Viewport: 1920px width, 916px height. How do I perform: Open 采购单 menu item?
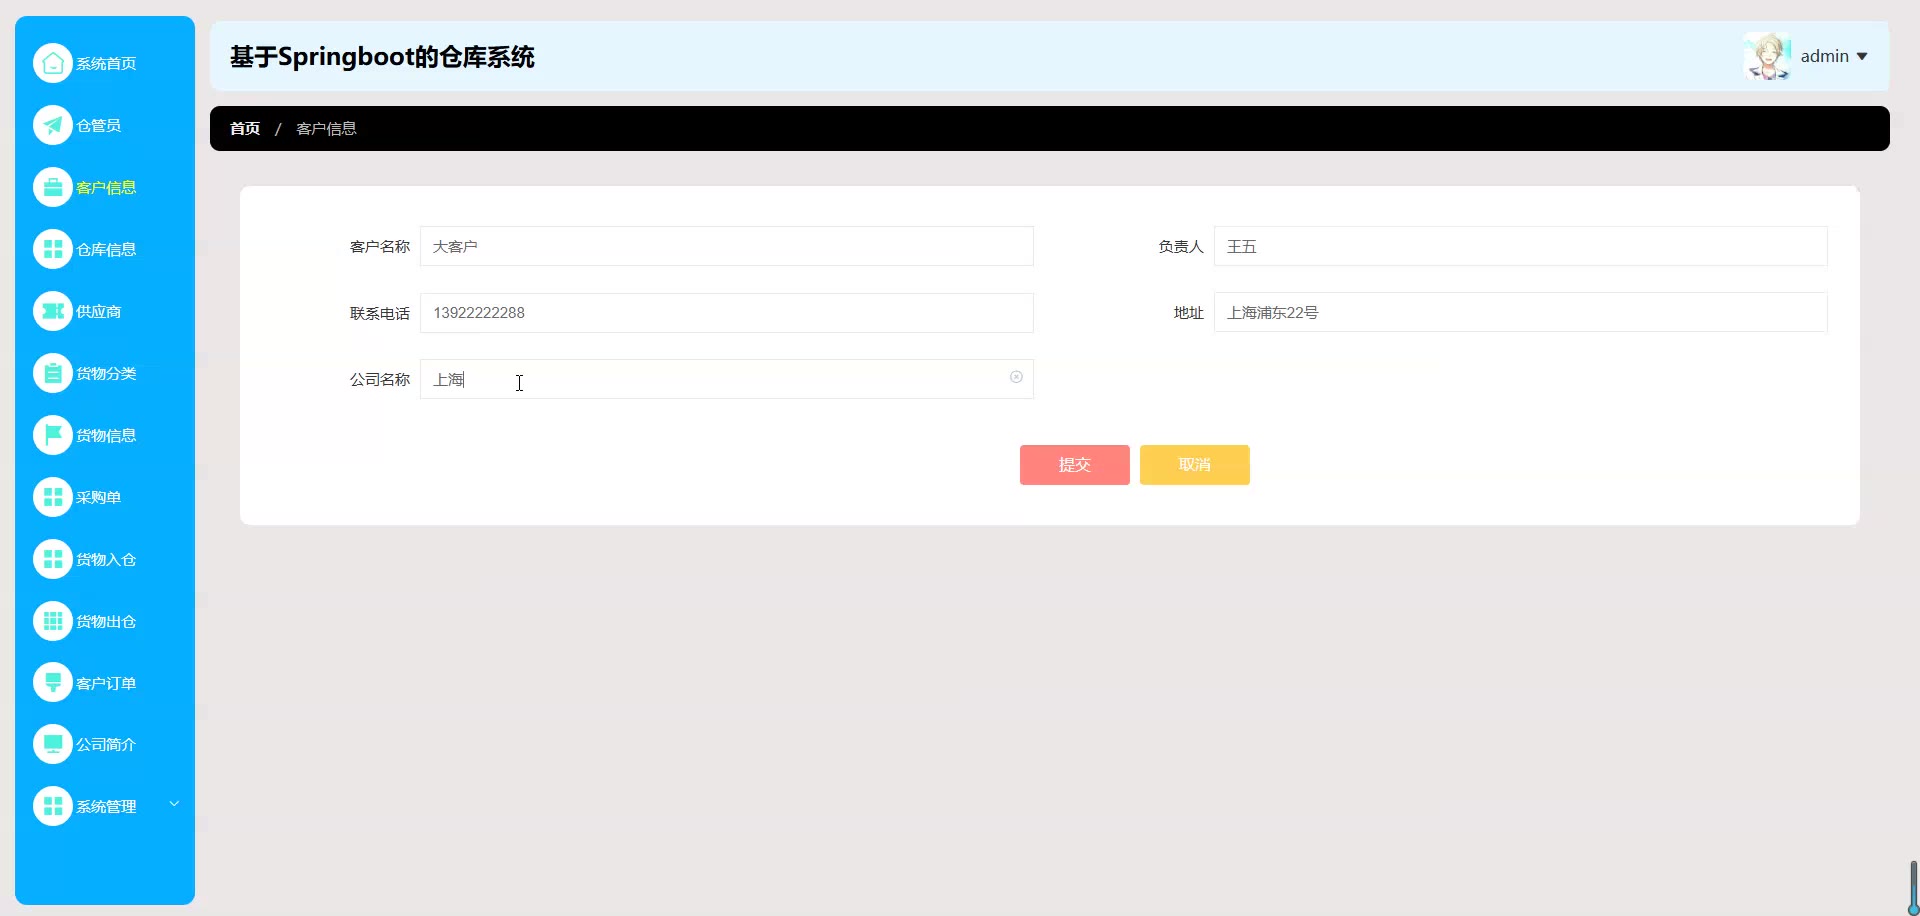99,497
